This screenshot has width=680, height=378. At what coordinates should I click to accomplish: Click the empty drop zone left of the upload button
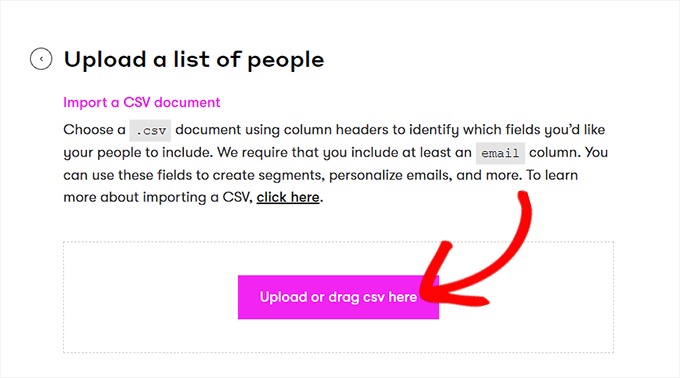pyautogui.click(x=150, y=297)
